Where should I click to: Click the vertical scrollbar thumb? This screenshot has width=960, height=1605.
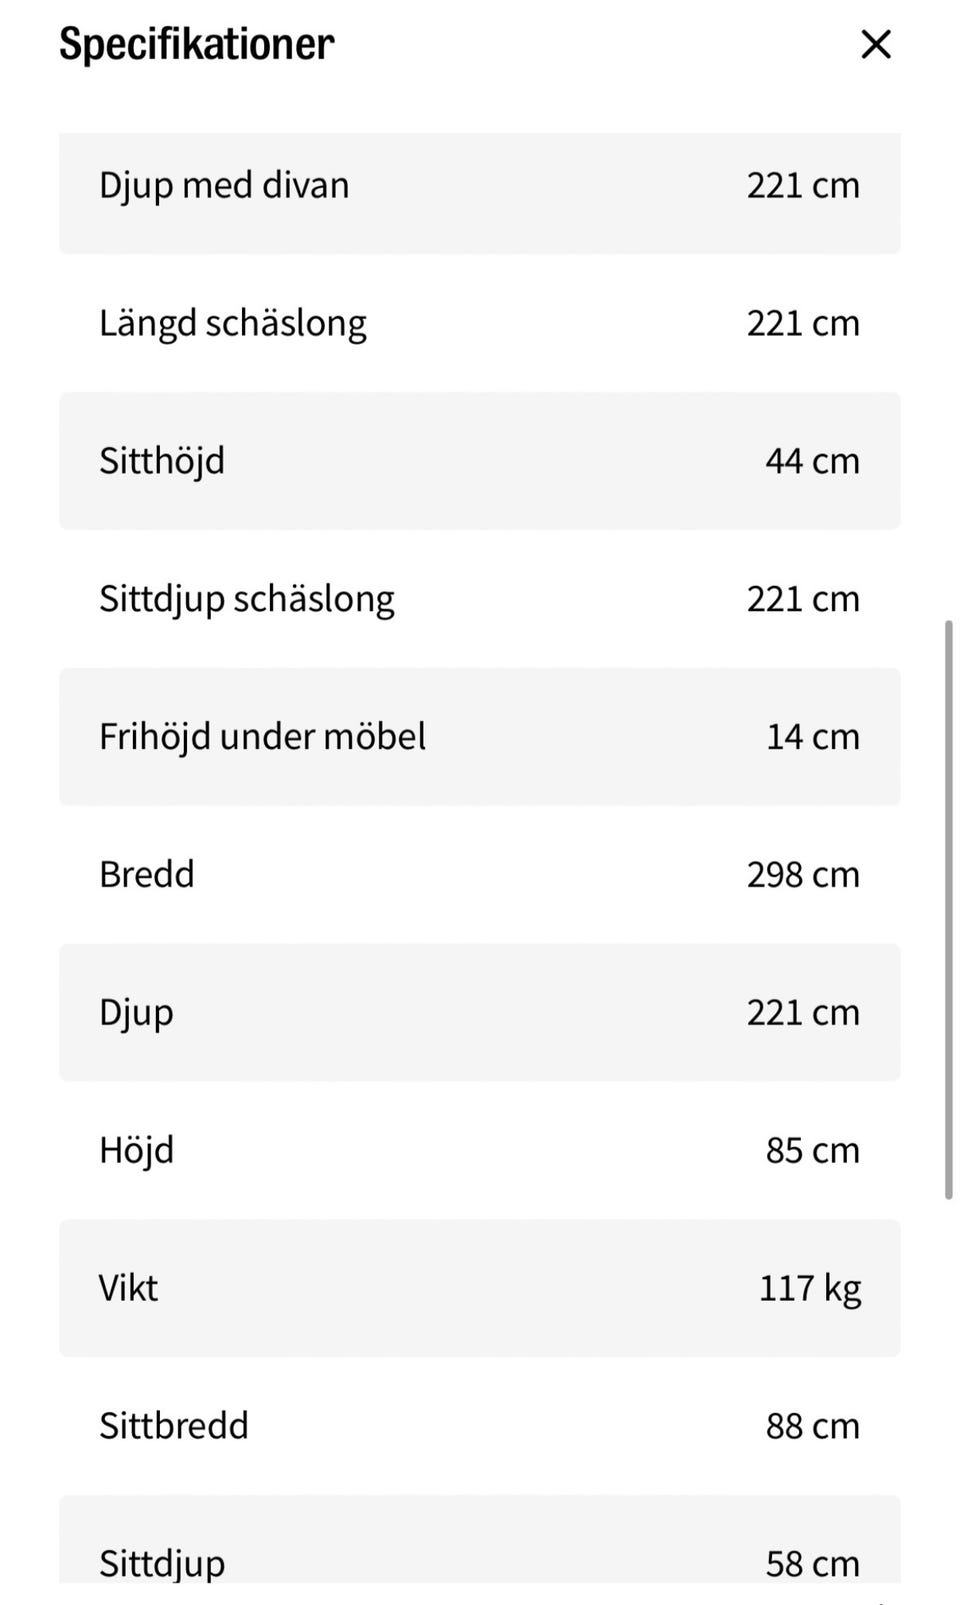948,908
